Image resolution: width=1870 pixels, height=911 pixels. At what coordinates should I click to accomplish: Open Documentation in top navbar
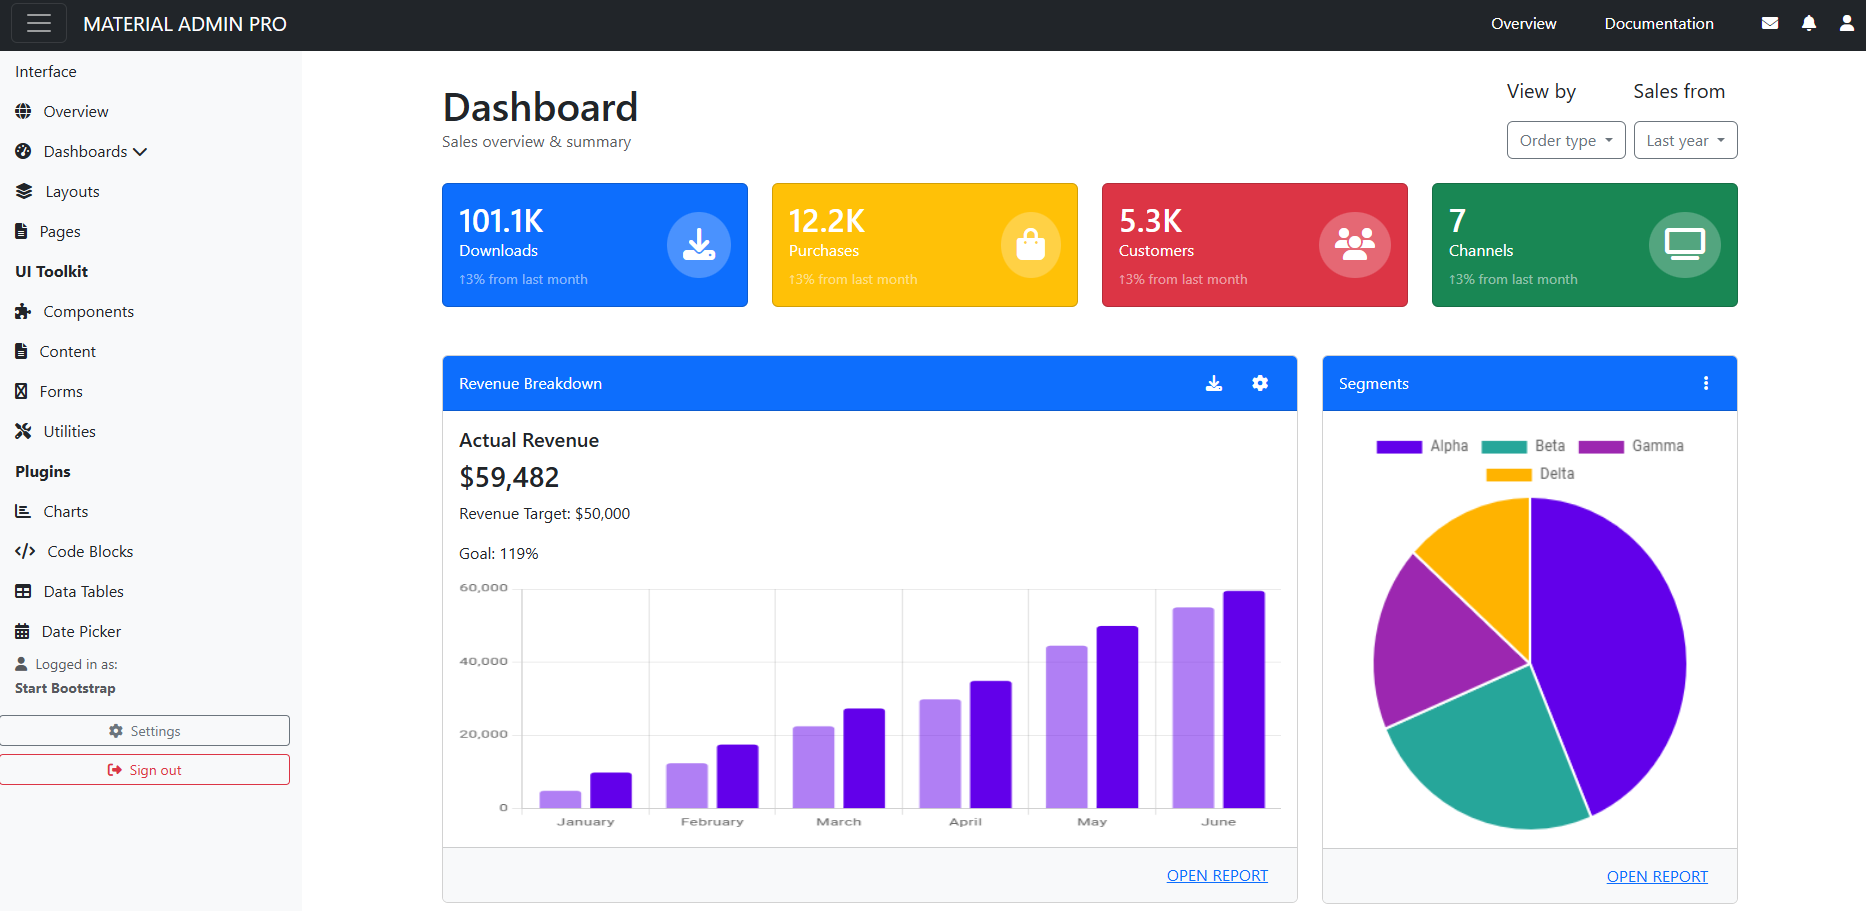1659,23
